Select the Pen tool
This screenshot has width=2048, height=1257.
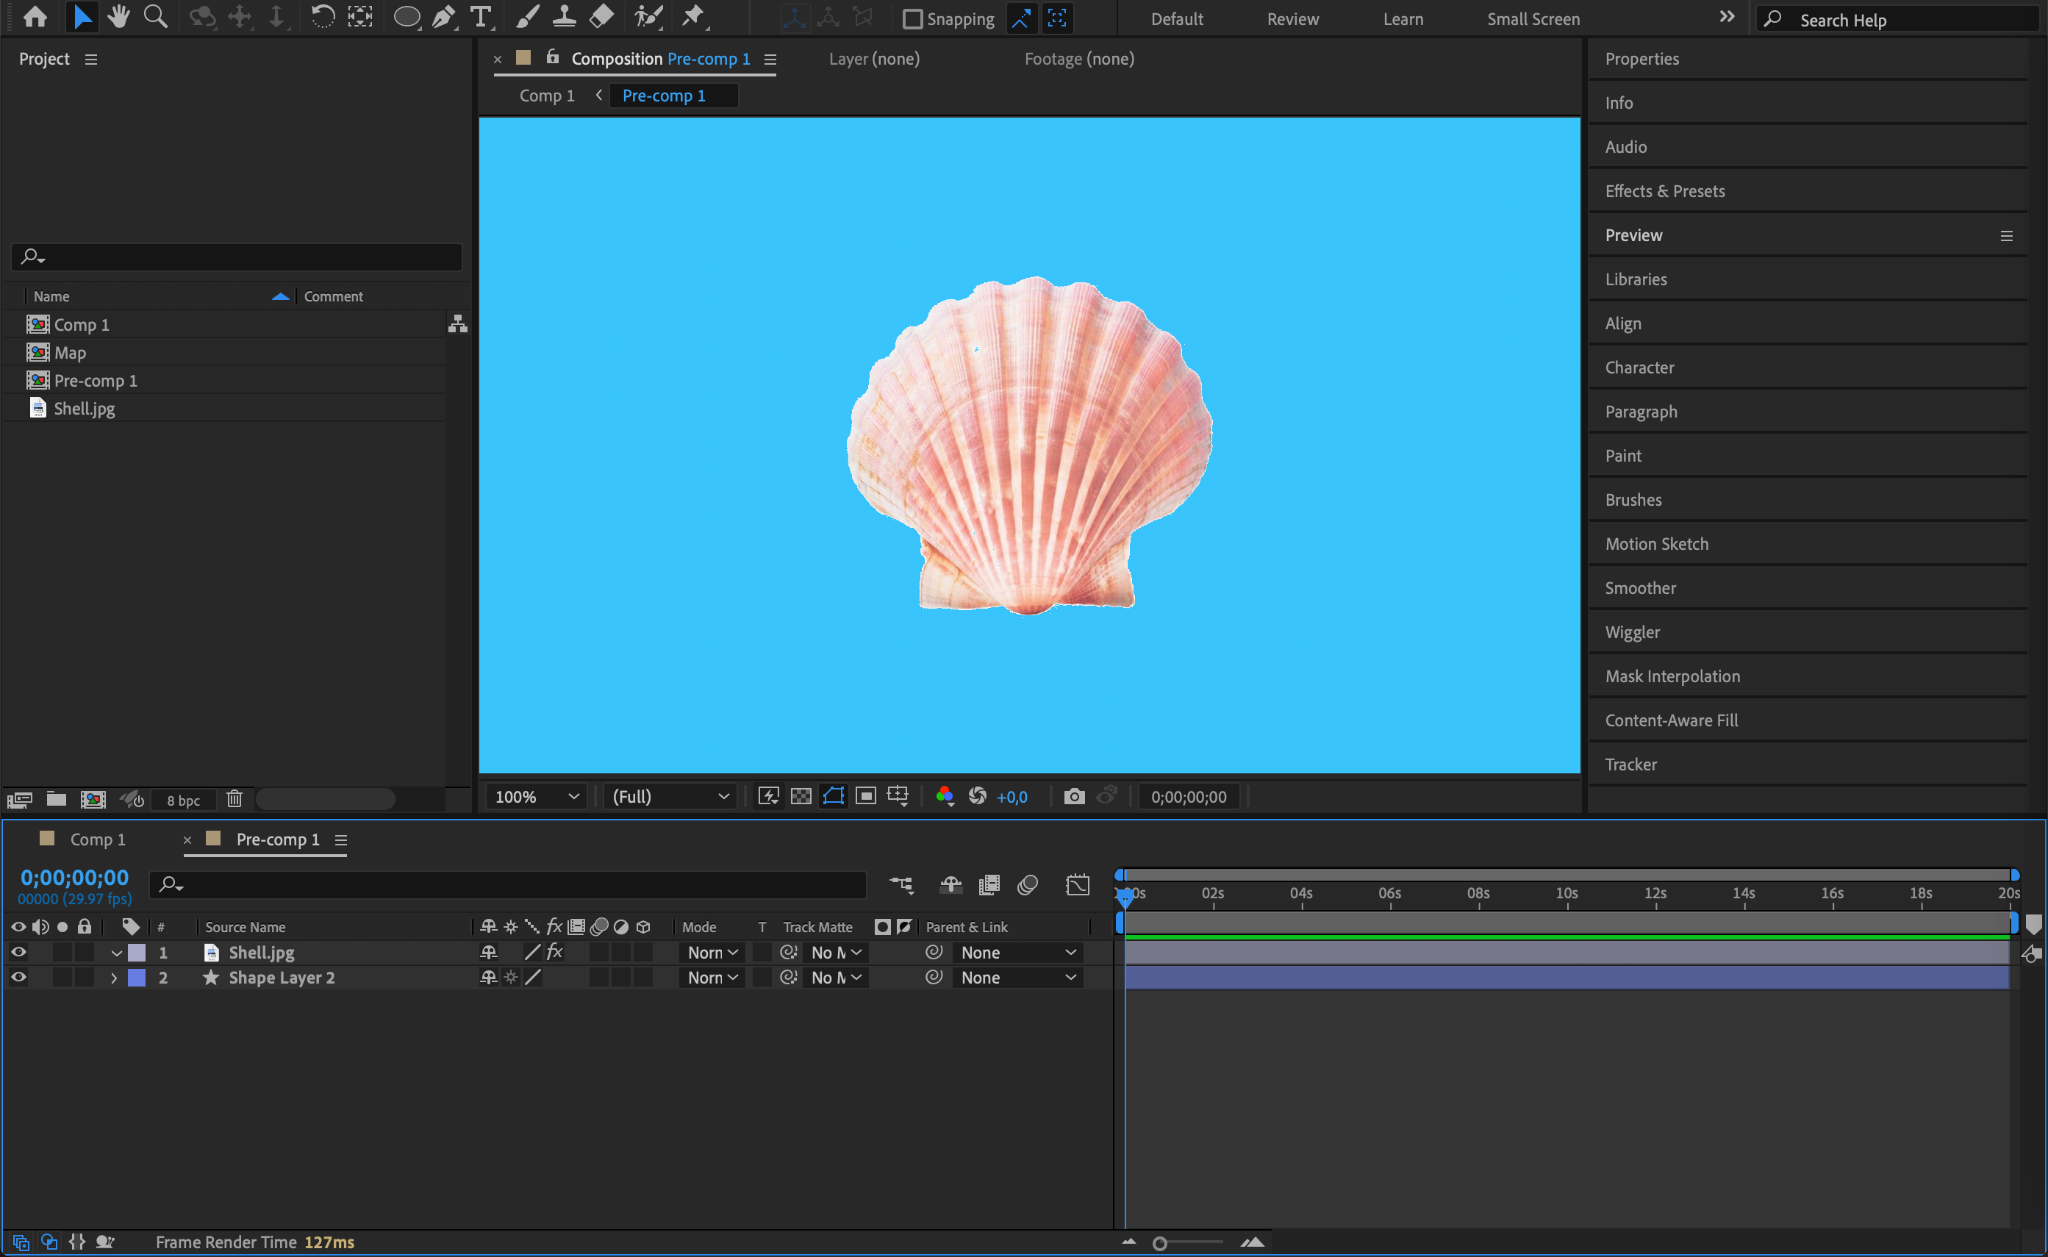(443, 17)
